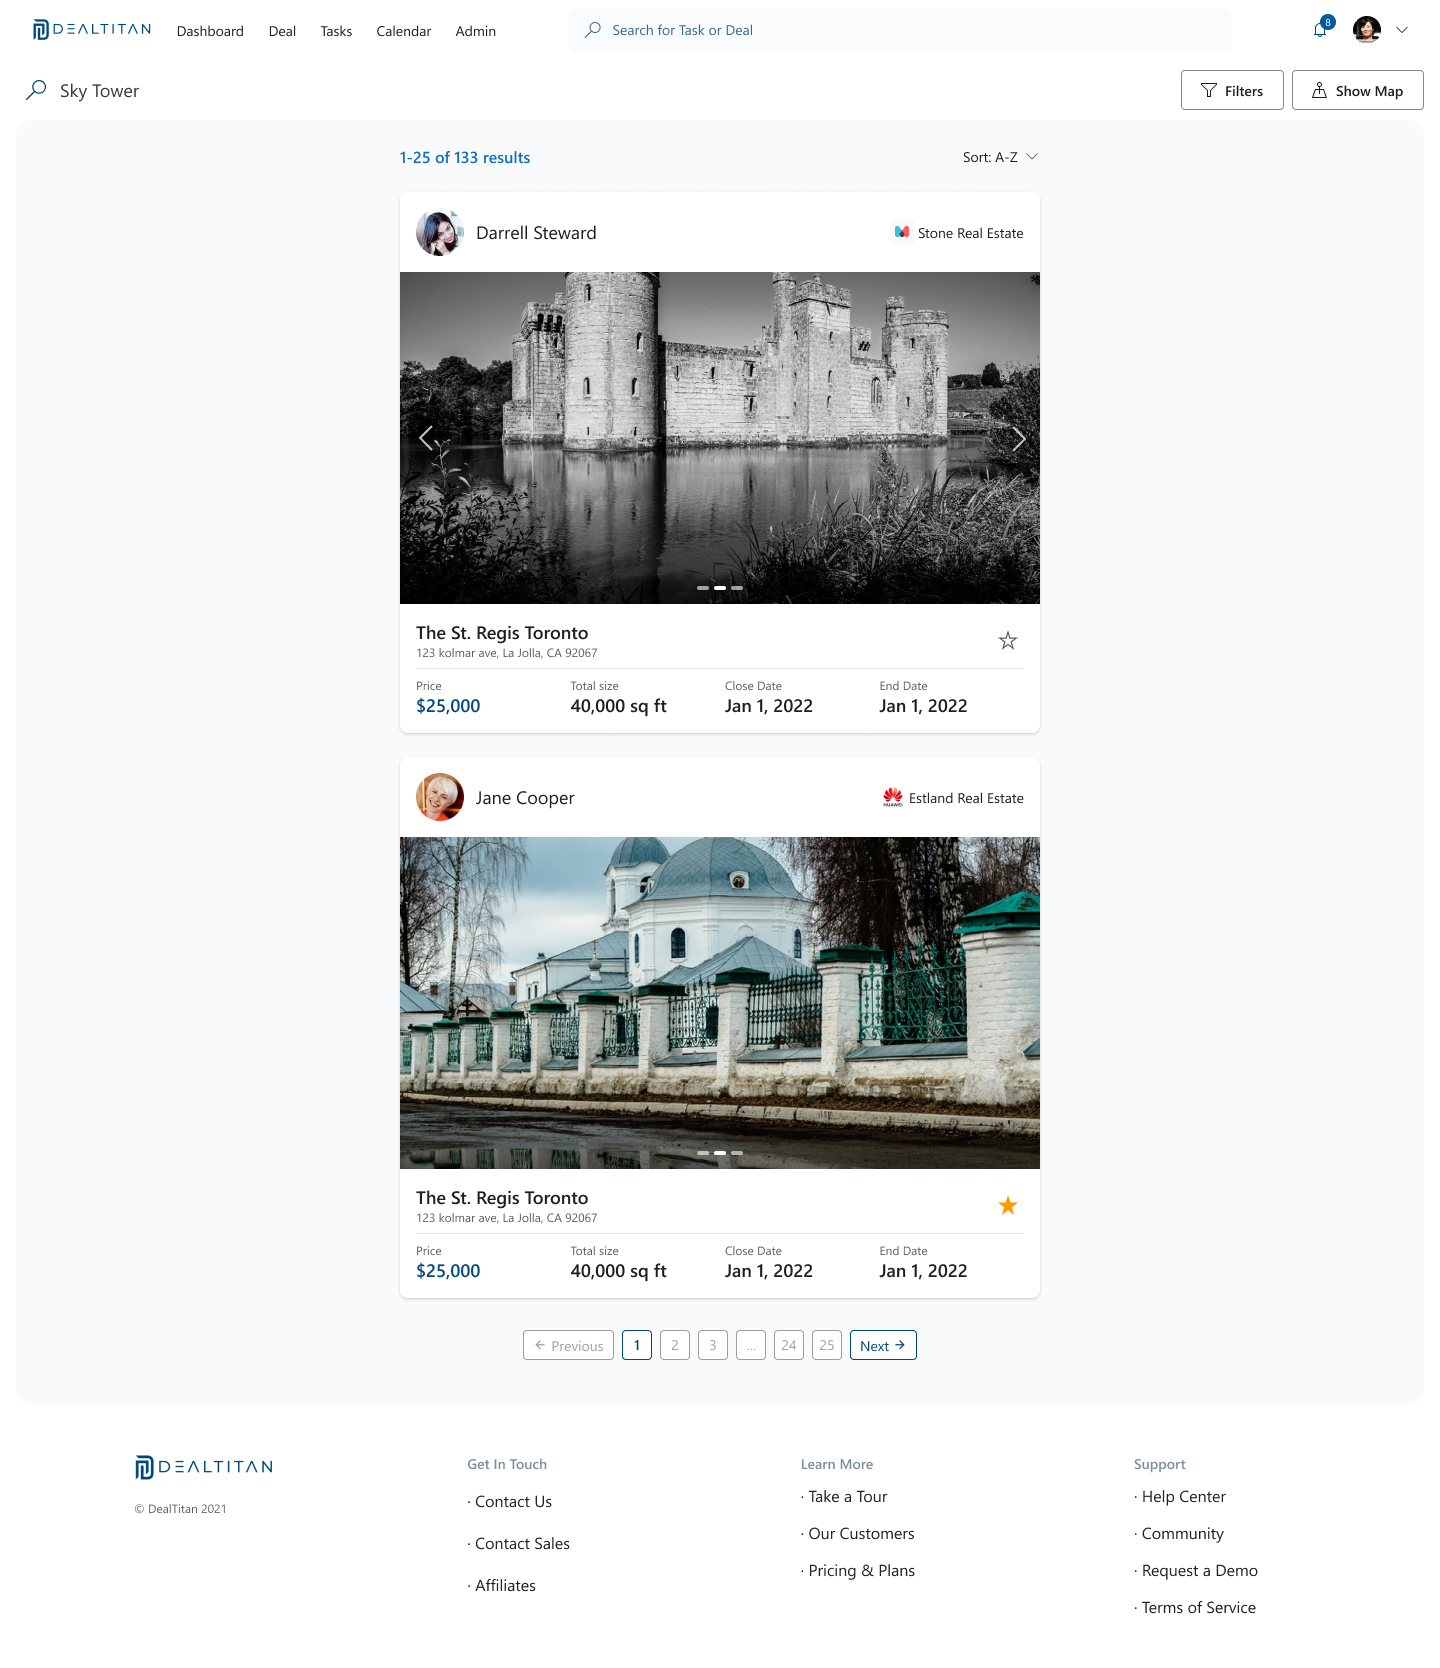This screenshot has height=1668, width=1440.
Task: Open Affiliates footer link
Action: pos(505,1586)
